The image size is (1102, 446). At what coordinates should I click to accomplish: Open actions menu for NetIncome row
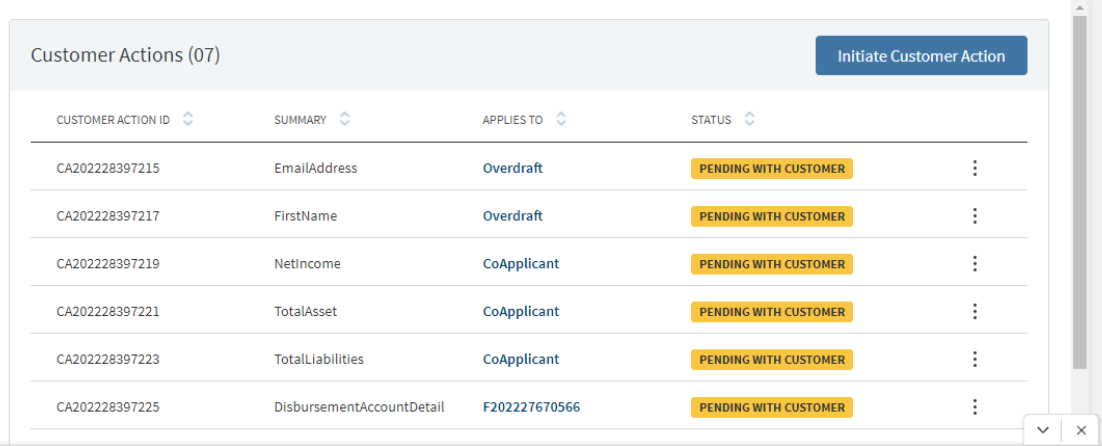point(974,264)
